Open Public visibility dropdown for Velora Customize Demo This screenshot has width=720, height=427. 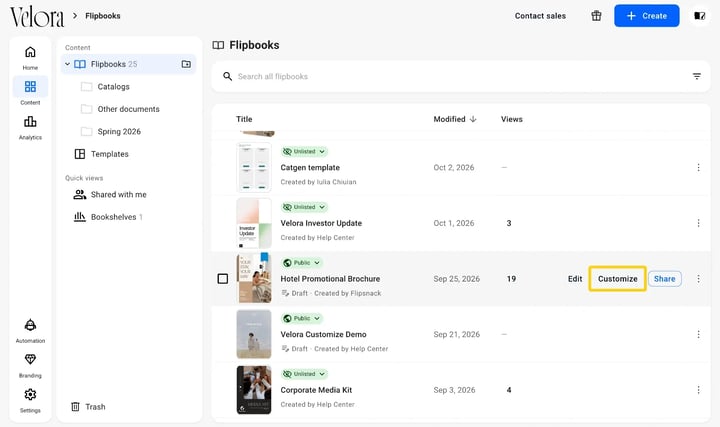pyautogui.click(x=302, y=318)
